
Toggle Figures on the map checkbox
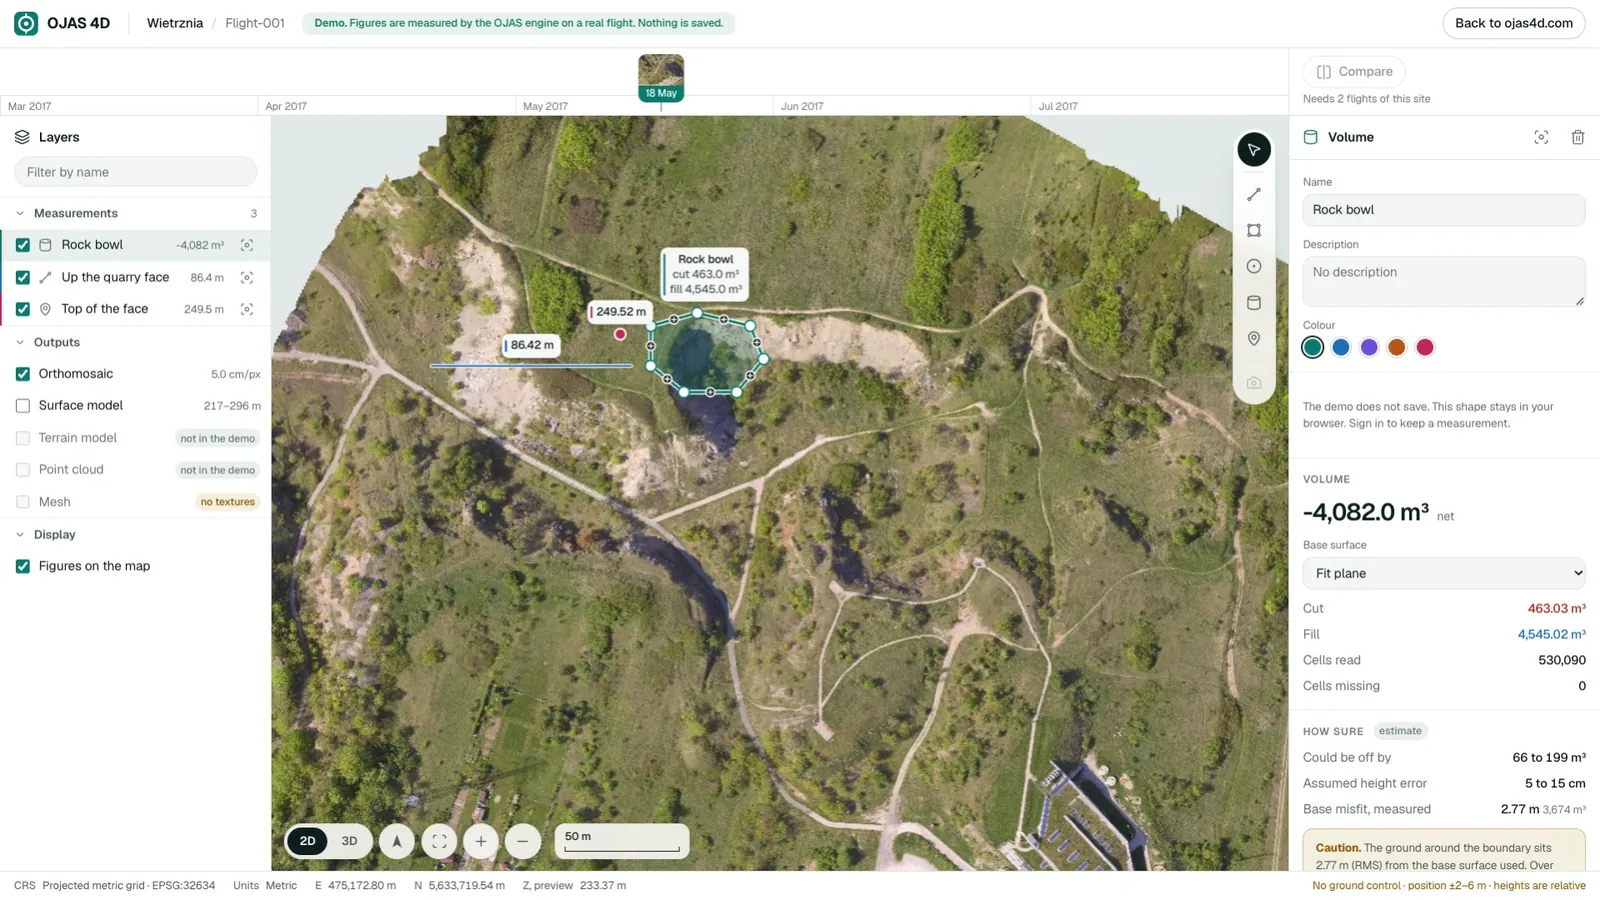(23, 566)
